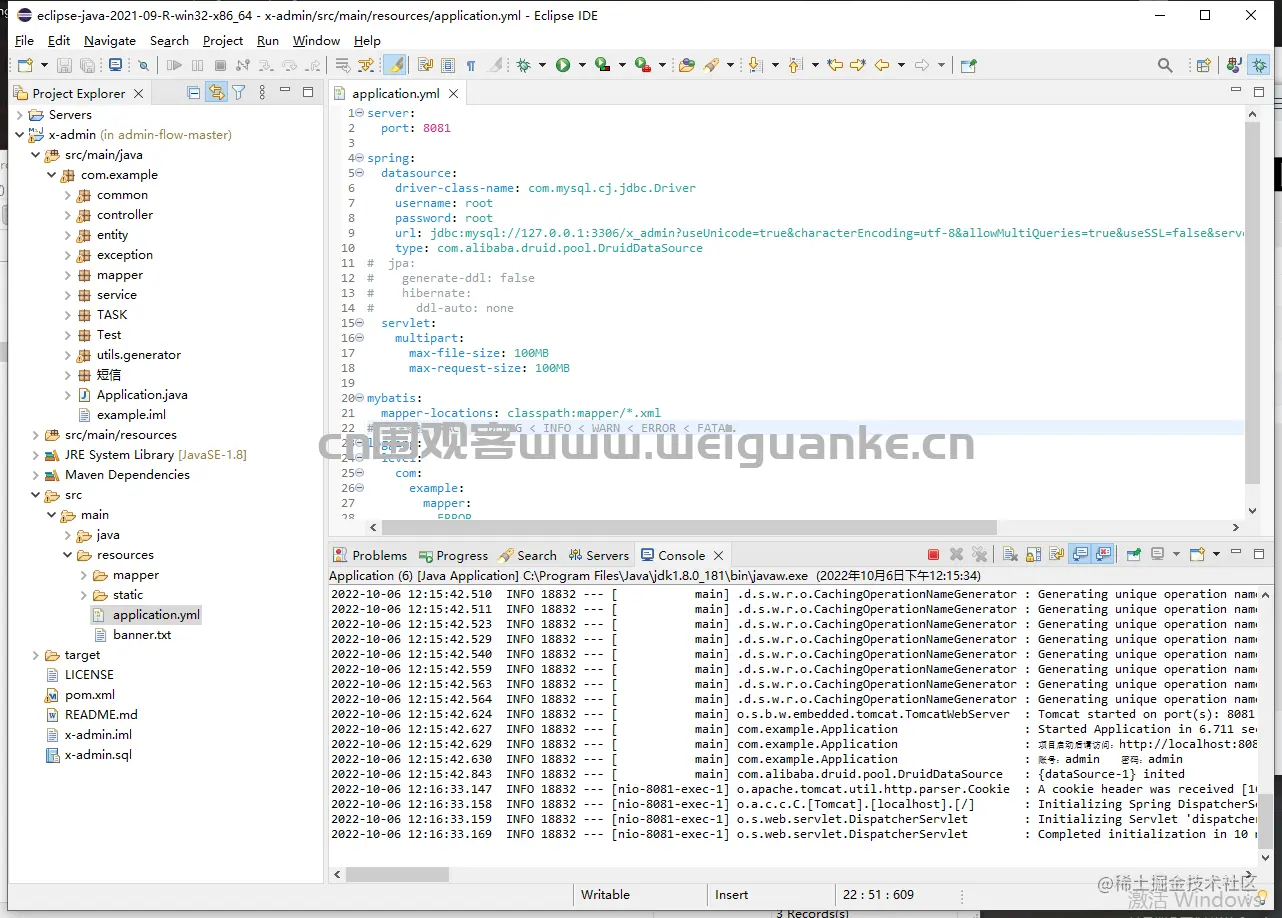Screen dimensions: 1282x918
Task: Open the Run button dropdown arrow
Action: point(582,65)
